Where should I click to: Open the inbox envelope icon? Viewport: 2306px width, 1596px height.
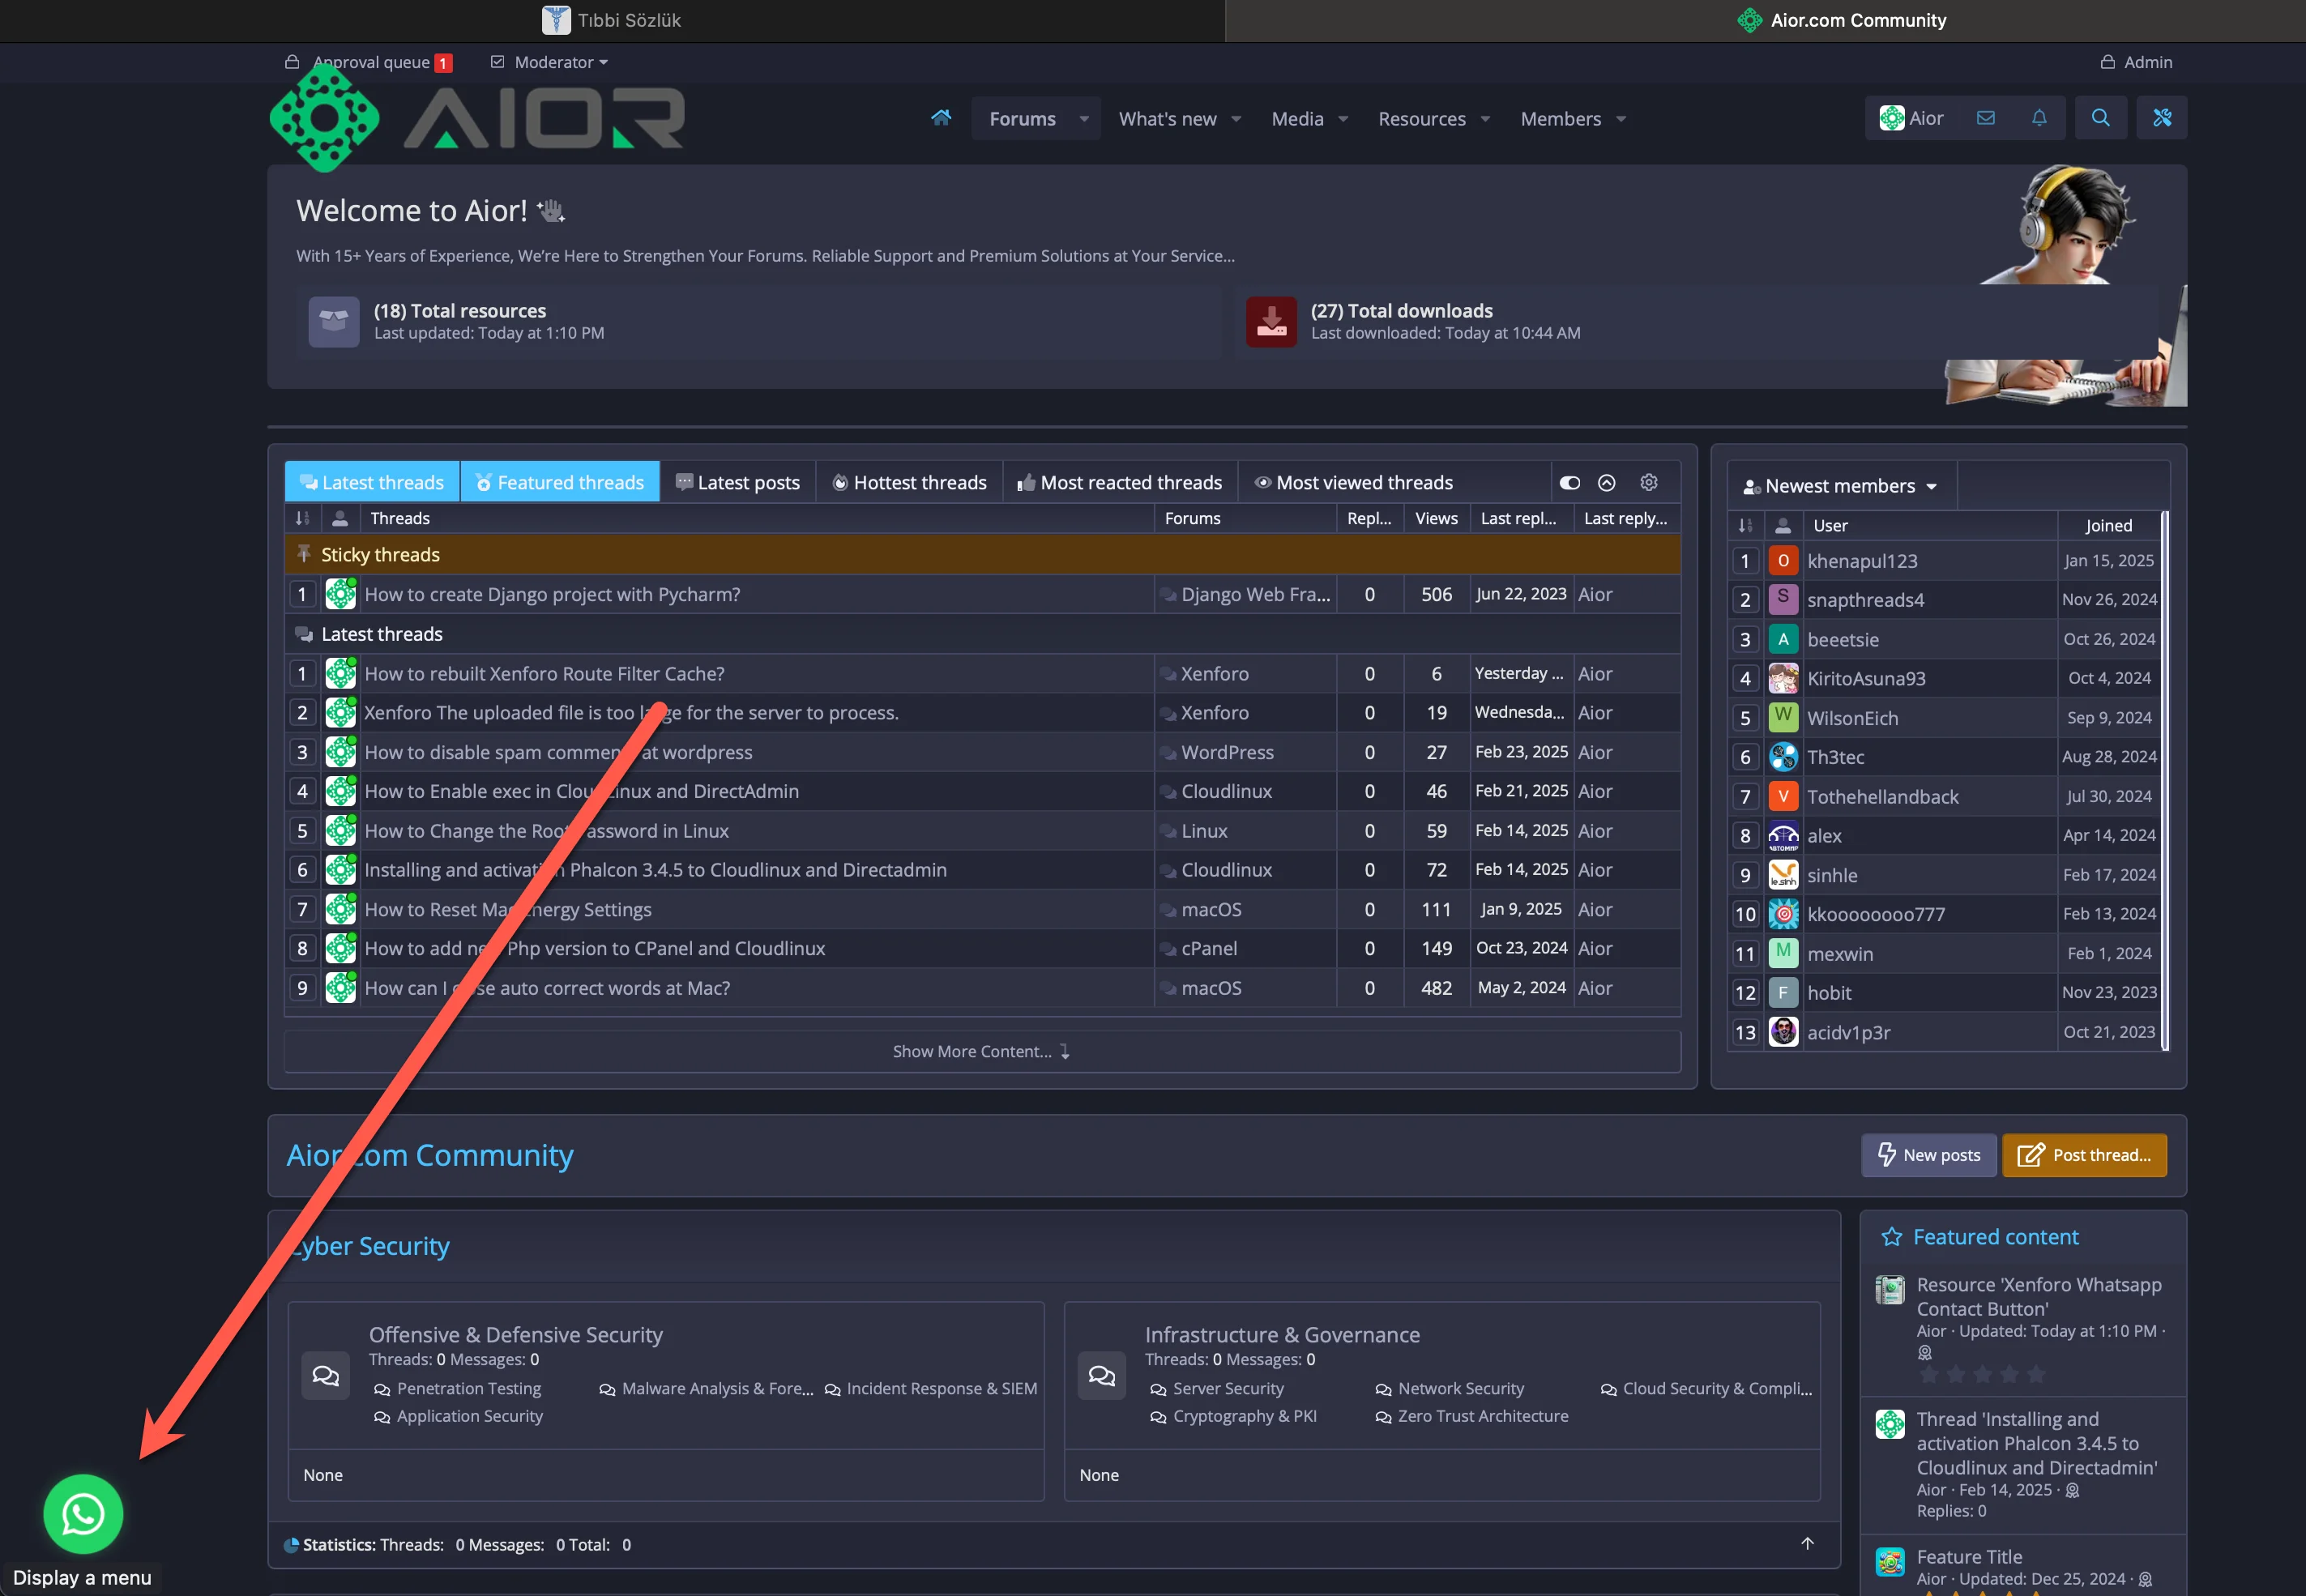[1986, 118]
